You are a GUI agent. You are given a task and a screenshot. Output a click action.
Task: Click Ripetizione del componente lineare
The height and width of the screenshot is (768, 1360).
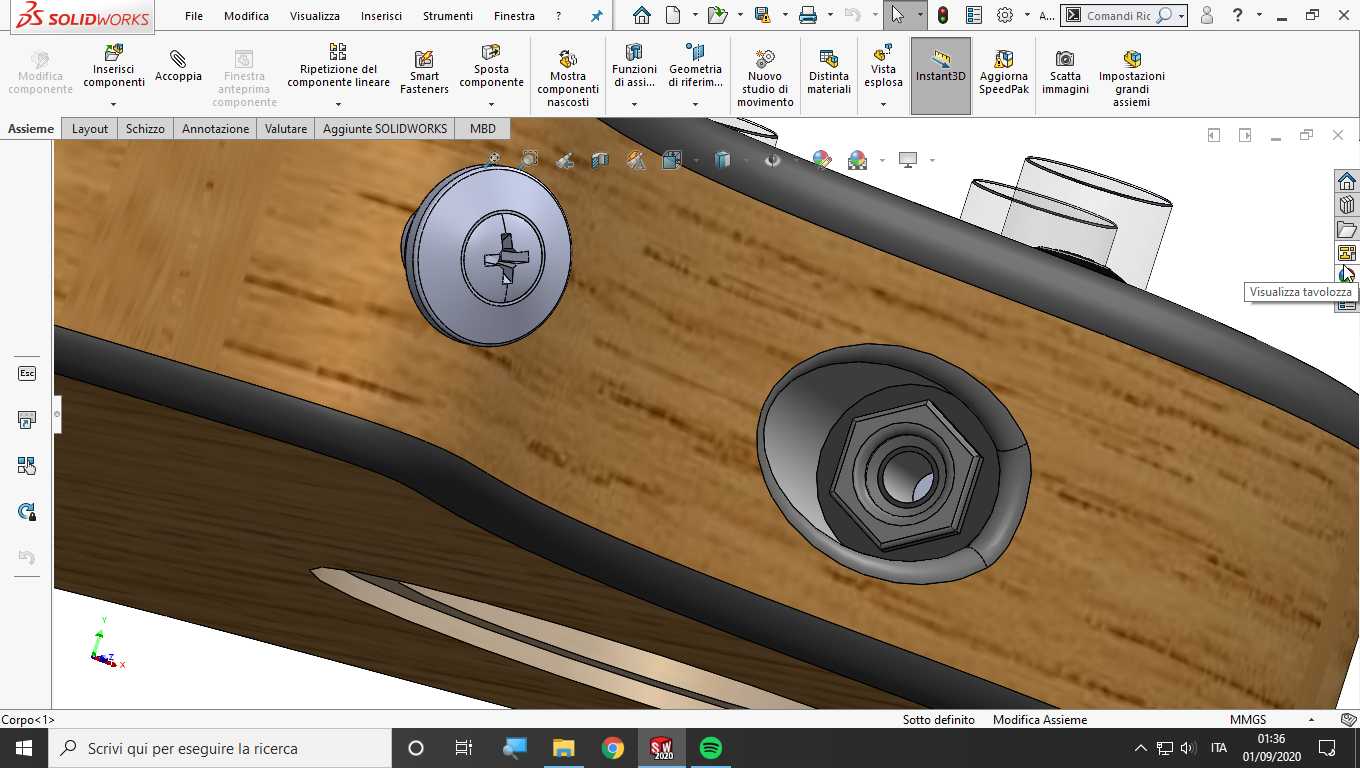click(338, 66)
